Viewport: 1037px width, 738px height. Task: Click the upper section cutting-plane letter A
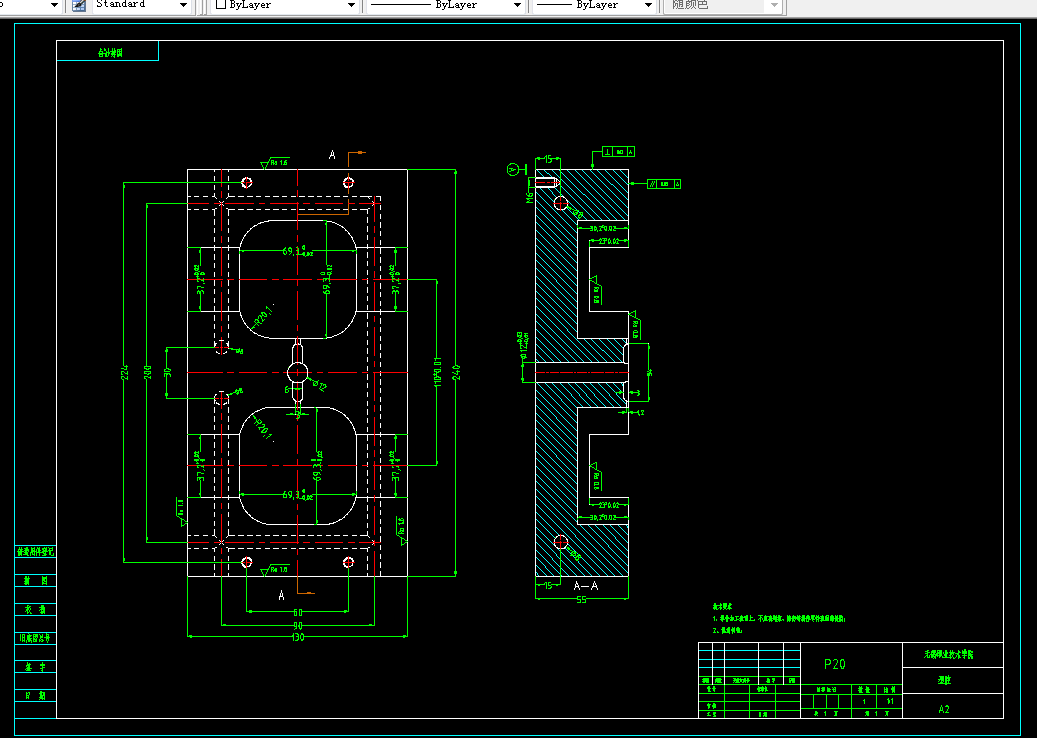(x=332, y=155)
